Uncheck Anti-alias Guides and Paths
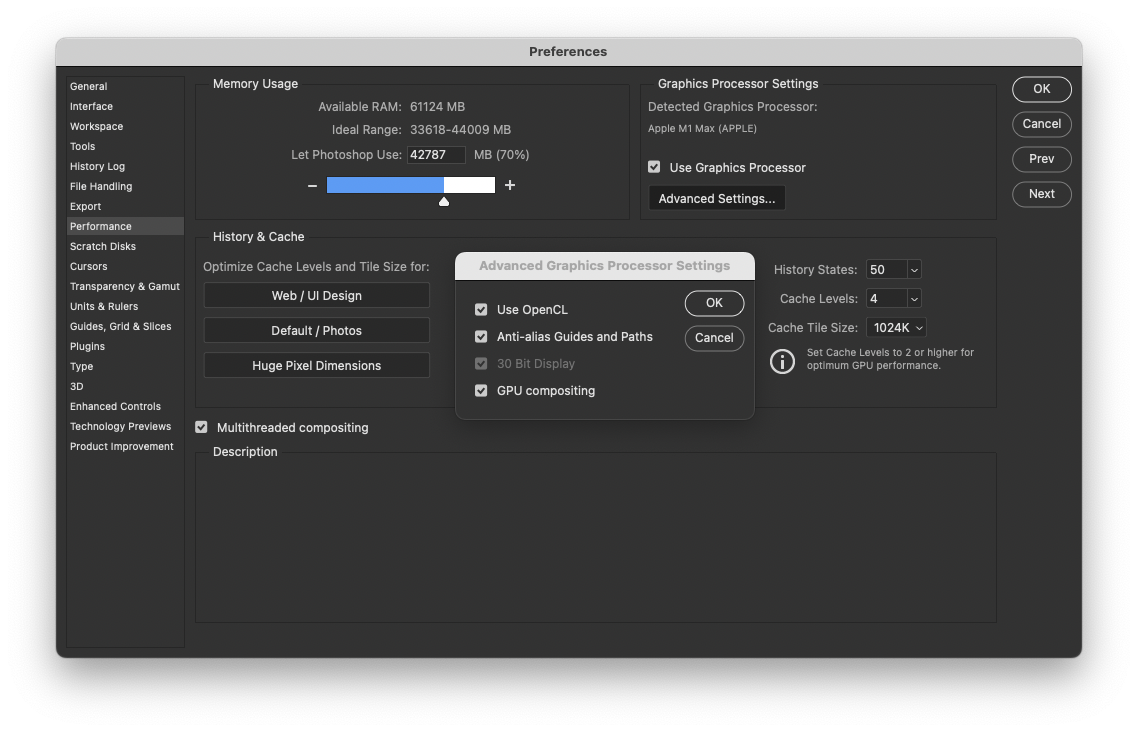 coord(481,336)
